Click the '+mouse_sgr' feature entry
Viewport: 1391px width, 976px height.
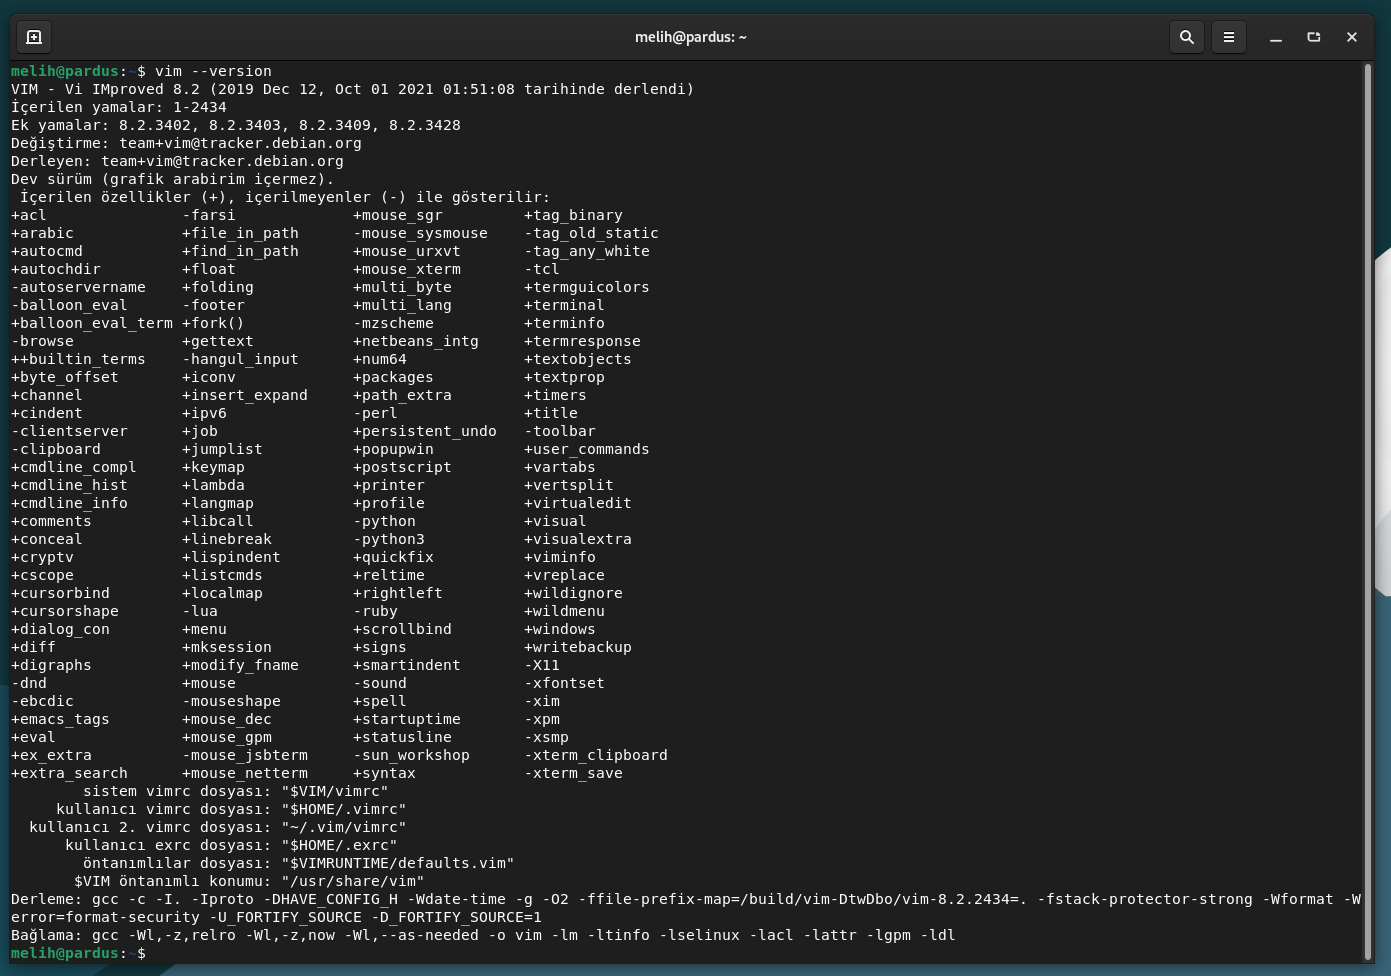pos(398,215)
